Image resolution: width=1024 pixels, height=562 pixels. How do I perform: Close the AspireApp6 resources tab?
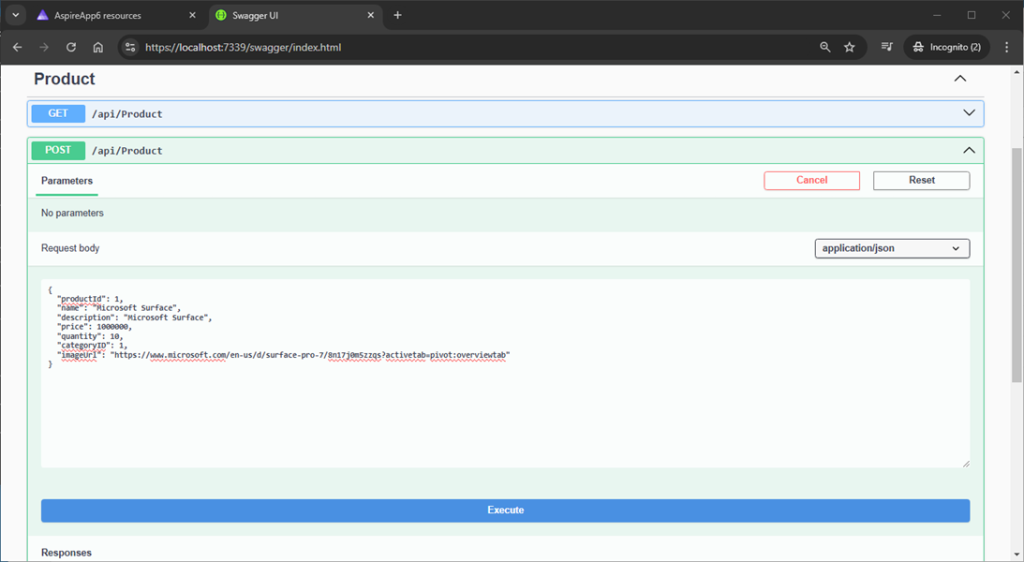tap(192, 15)
